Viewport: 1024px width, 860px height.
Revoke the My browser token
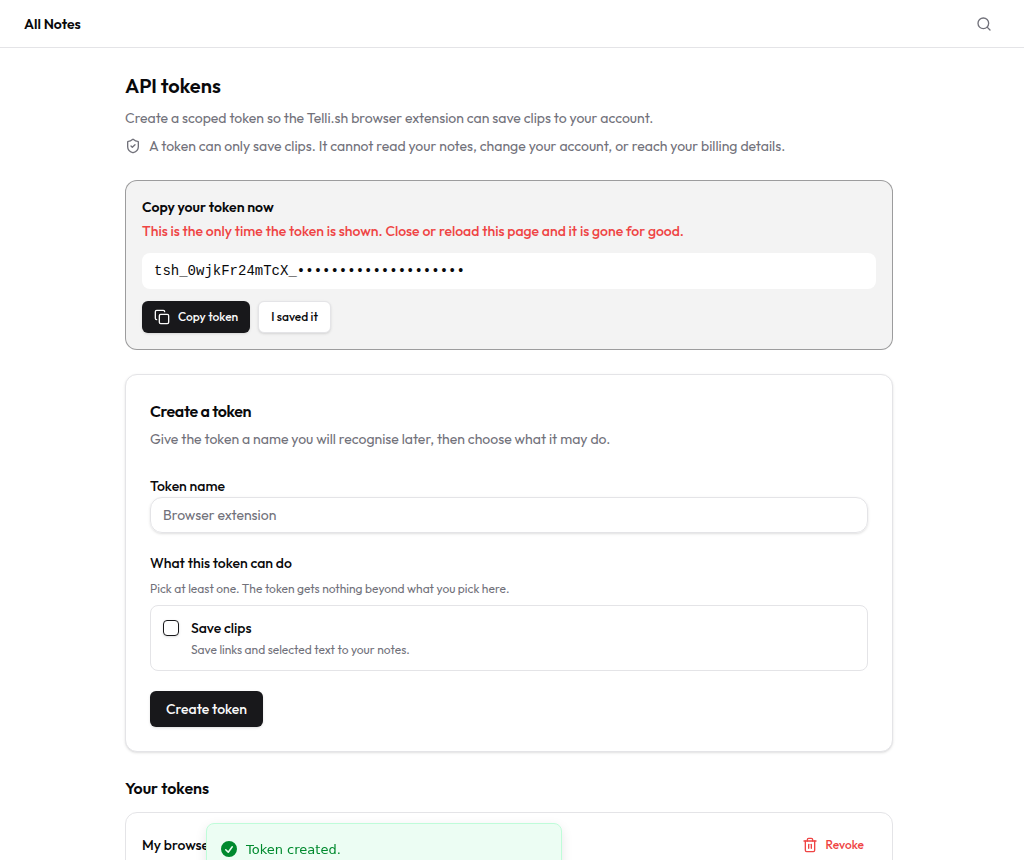tap(833, 845)
